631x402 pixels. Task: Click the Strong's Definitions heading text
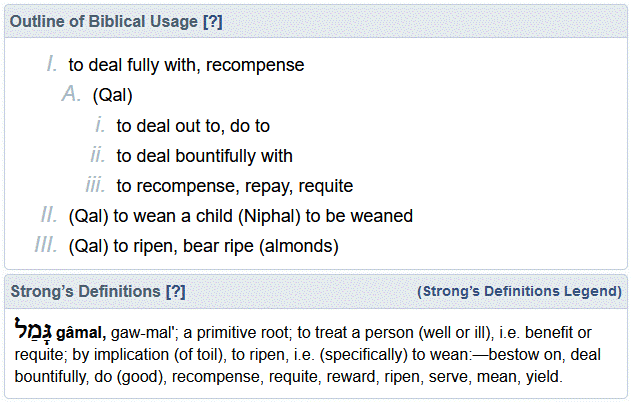(x=86, y=292)
